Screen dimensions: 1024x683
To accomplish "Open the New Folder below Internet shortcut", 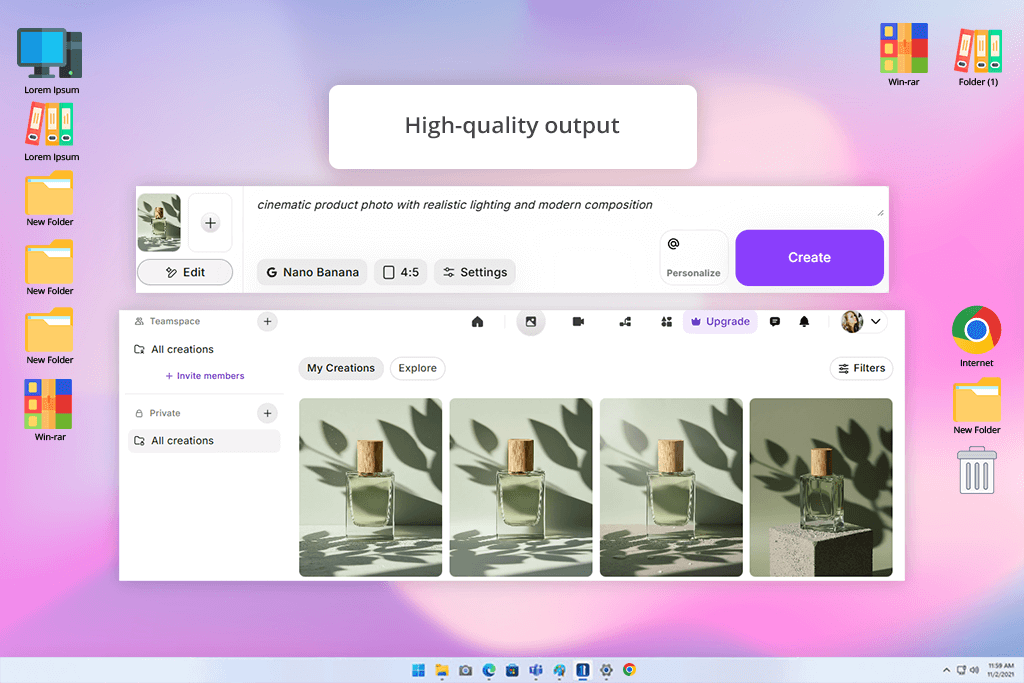I will pyautogui.click(x=977, y=406).
